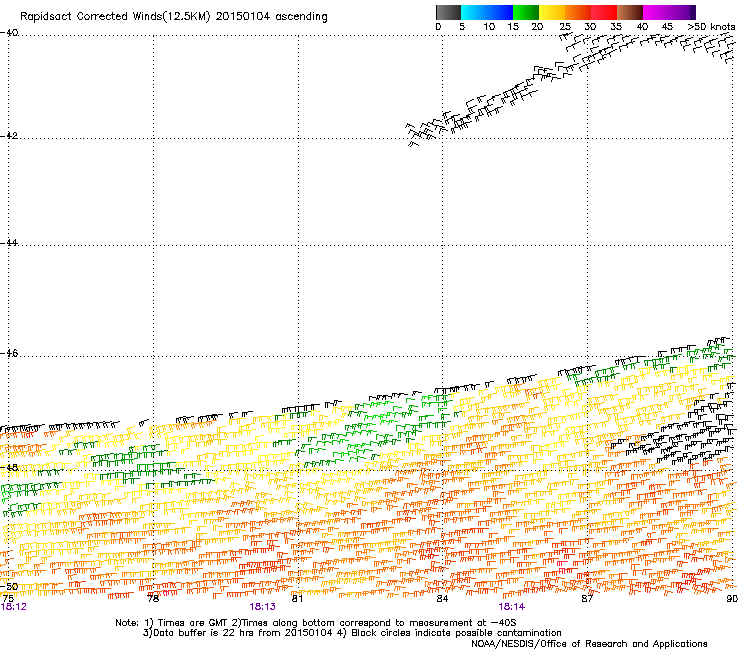Image resolution: width=740 pixels, height=650 pixels.
Task: Click the gray 0-5 knots color swatch
Action: [449, 12]
